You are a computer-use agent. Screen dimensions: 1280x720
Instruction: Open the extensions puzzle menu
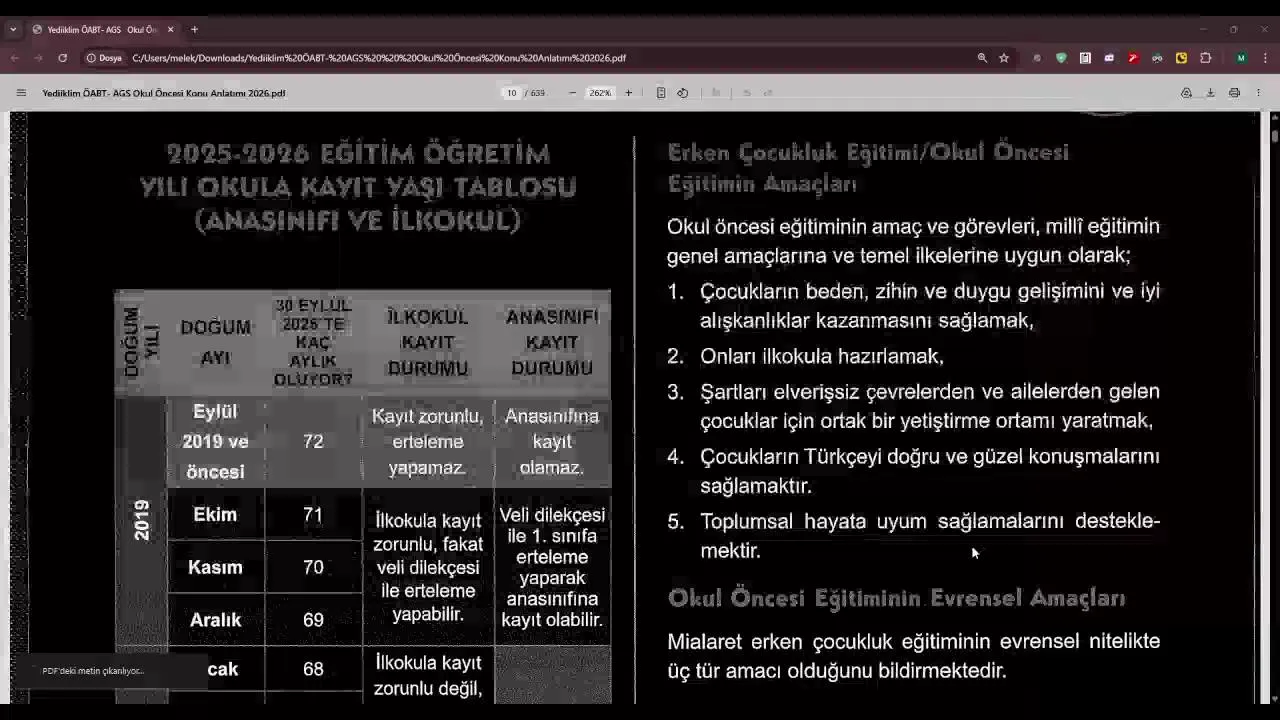(x=1206, y=58)
